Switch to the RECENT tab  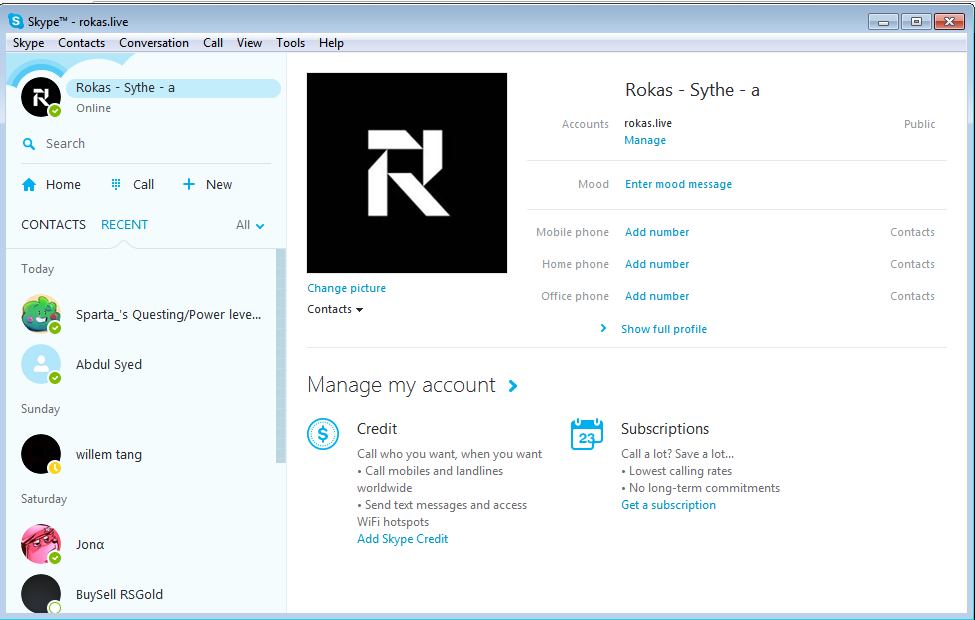pyautogui.click(x=124, y=224)
